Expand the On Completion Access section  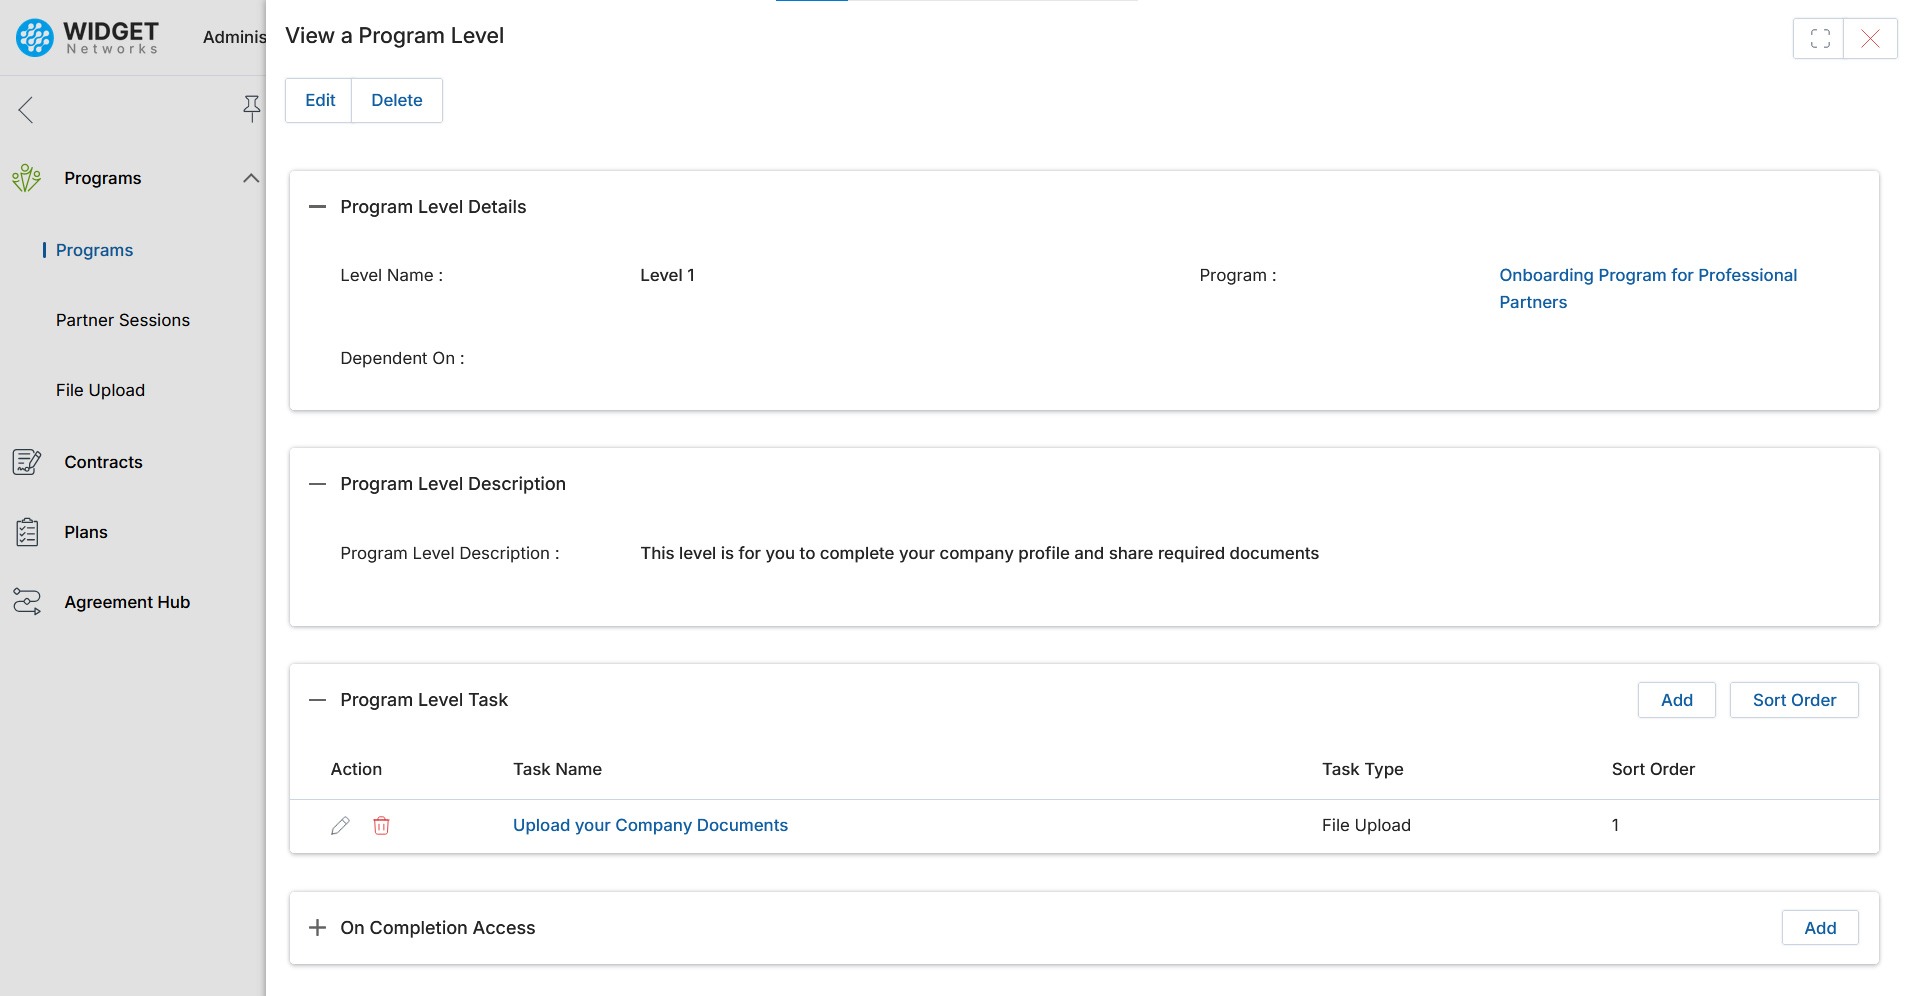coord(318,928)
